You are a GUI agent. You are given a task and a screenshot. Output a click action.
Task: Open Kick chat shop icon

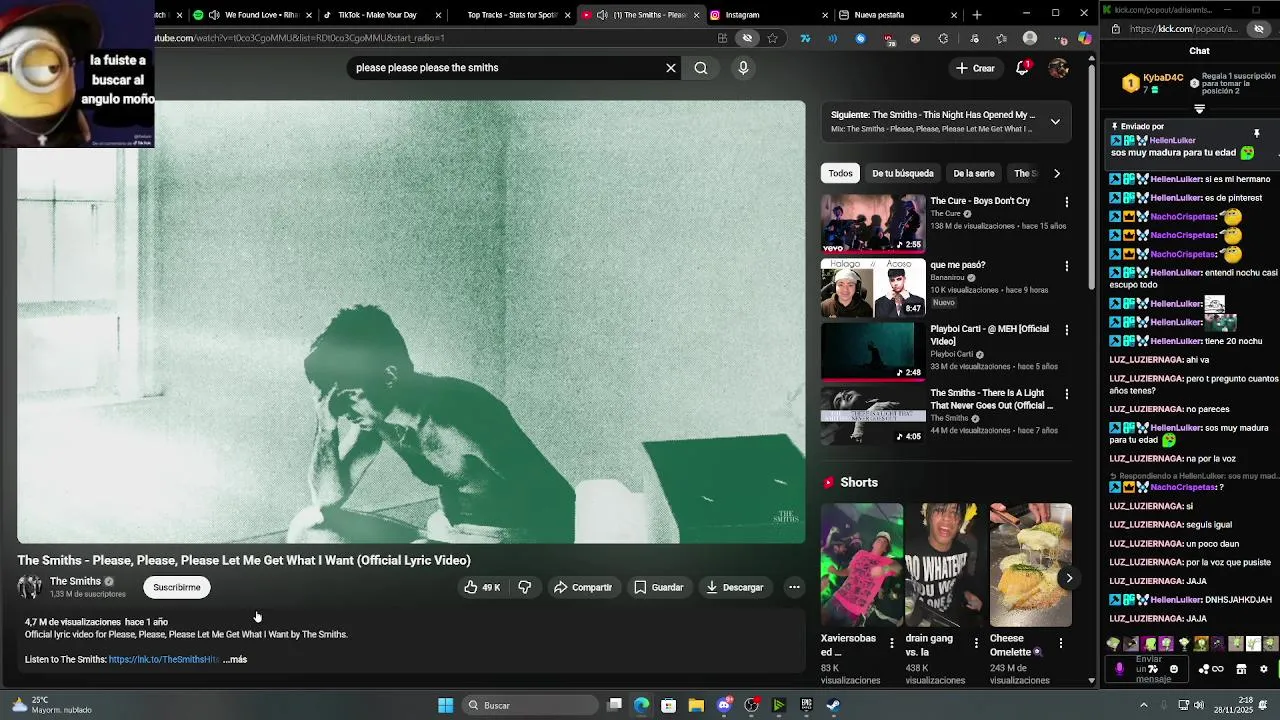point(1241,669)
